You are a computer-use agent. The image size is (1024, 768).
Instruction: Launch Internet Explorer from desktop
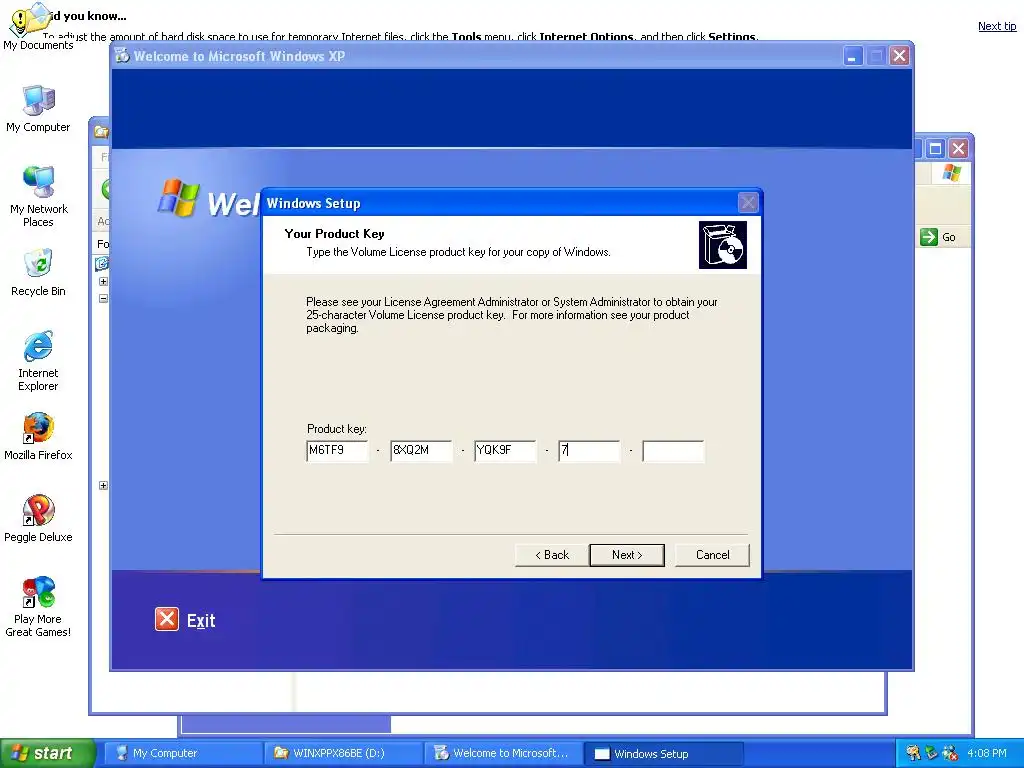coord(38,360)
